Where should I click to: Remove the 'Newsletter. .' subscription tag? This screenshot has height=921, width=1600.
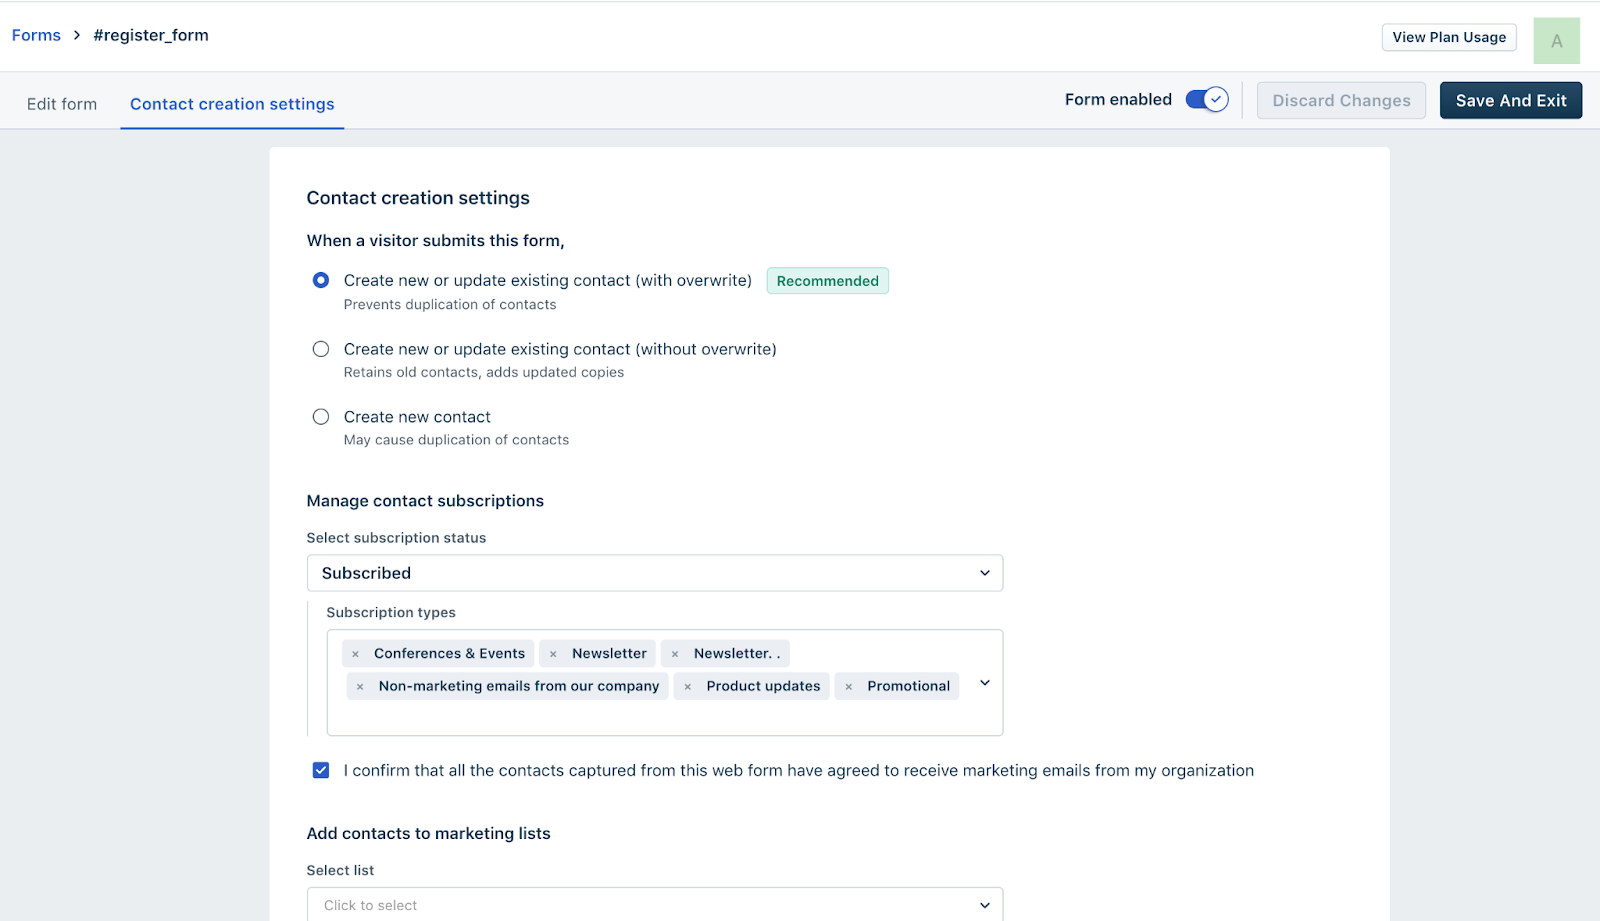click(x=675, y=654)
